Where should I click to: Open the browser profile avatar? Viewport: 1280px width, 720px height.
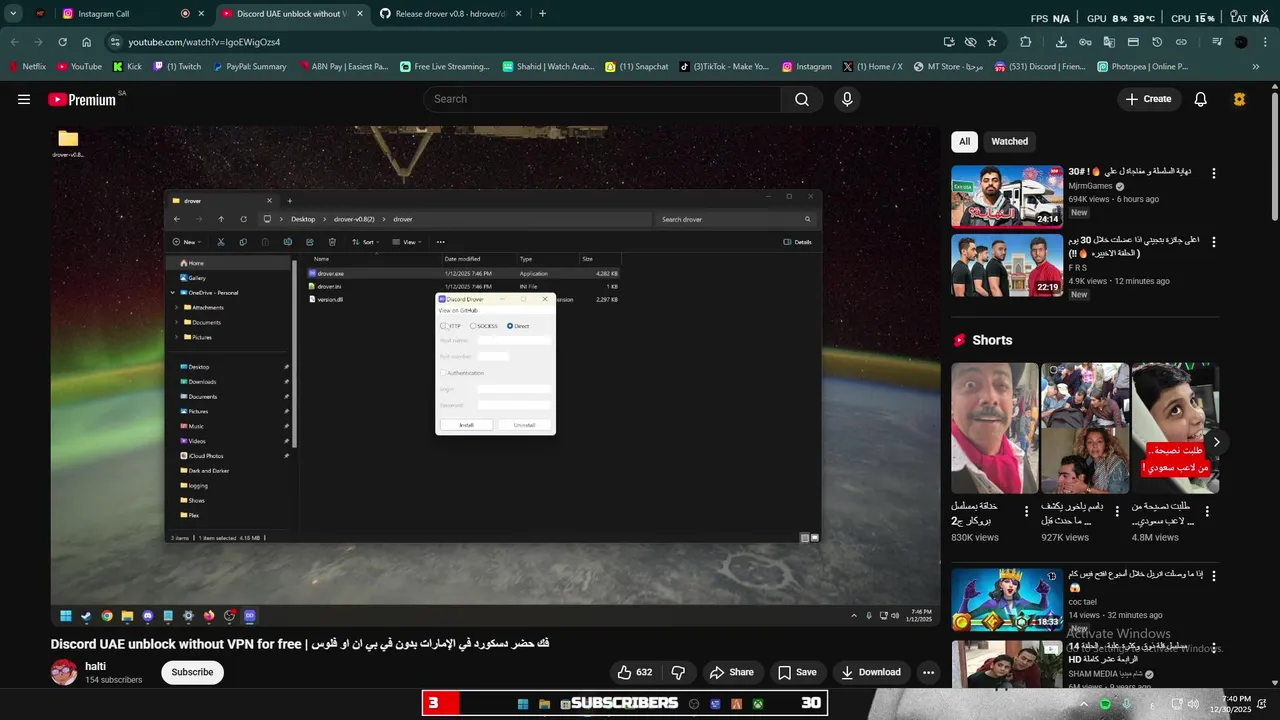coord(1241,42)
